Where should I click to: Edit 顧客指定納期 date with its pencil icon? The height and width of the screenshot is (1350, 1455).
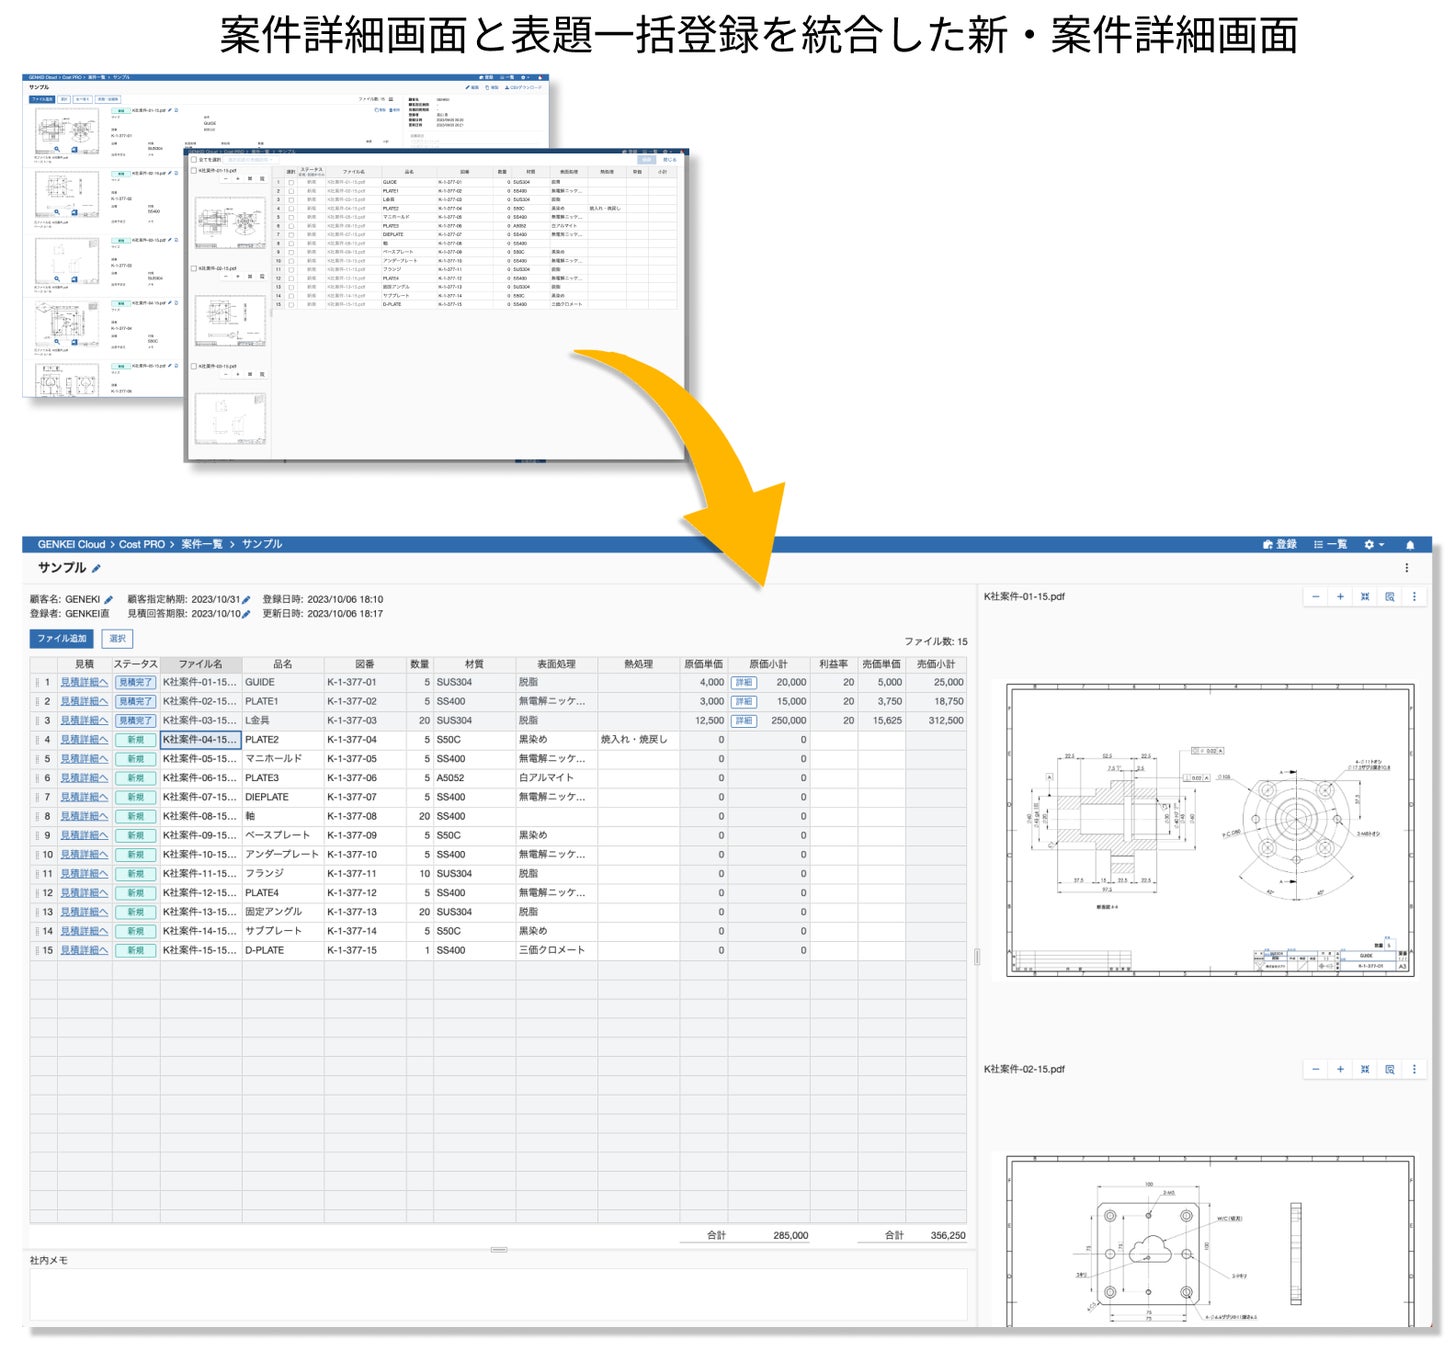246,600
